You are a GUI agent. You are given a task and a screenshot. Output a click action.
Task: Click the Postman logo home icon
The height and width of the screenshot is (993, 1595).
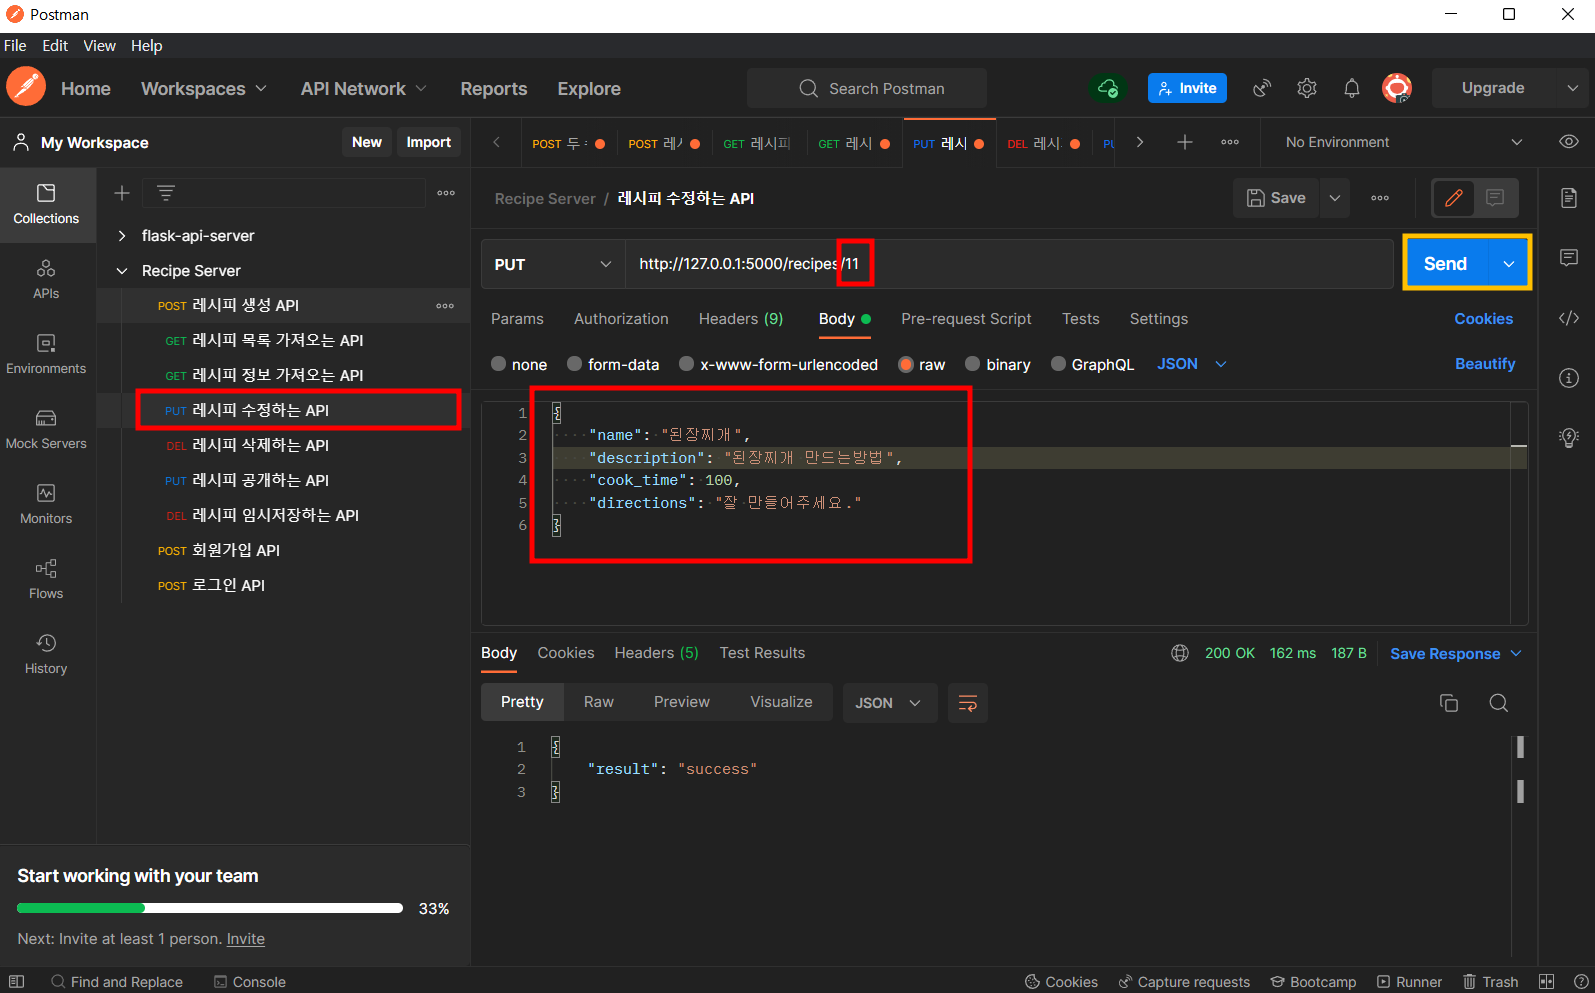click(26, 87)
